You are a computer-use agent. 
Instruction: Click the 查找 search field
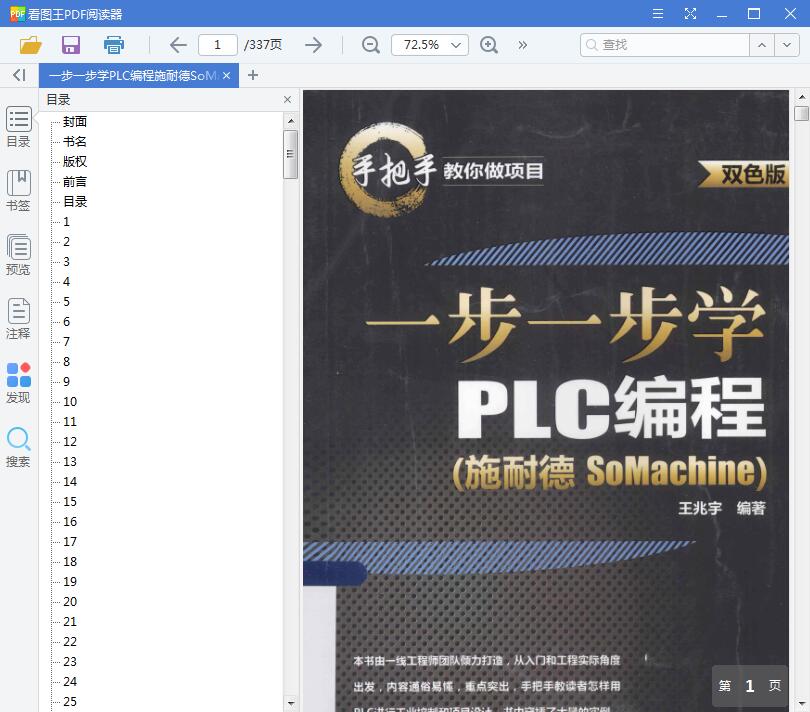click(x=664, y=45)
